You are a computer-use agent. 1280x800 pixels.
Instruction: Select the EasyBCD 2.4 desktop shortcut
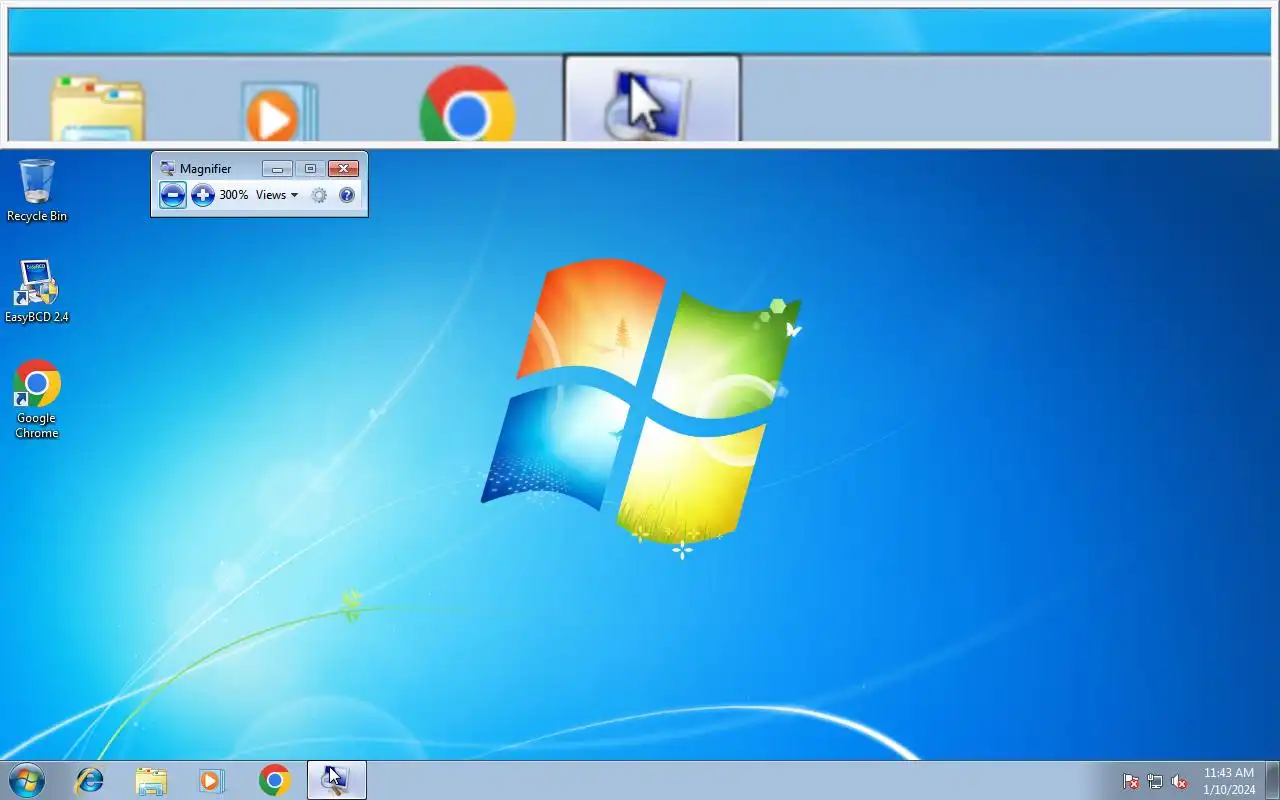point(37,292)
